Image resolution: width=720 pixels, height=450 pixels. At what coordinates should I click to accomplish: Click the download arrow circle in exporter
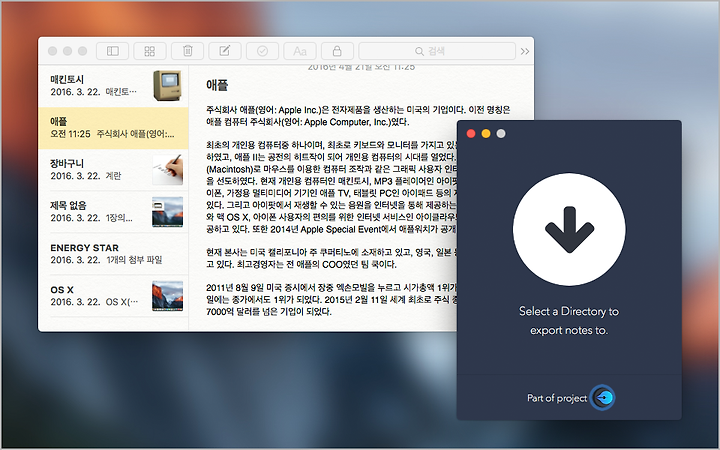(x=569, y=230)
